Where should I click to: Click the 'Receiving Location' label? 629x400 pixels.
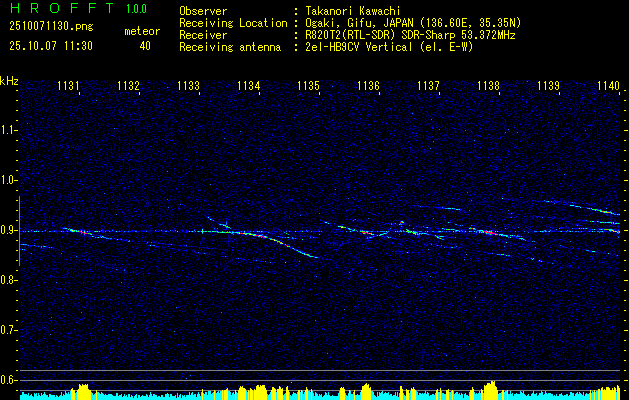click(x=233, y=23)
